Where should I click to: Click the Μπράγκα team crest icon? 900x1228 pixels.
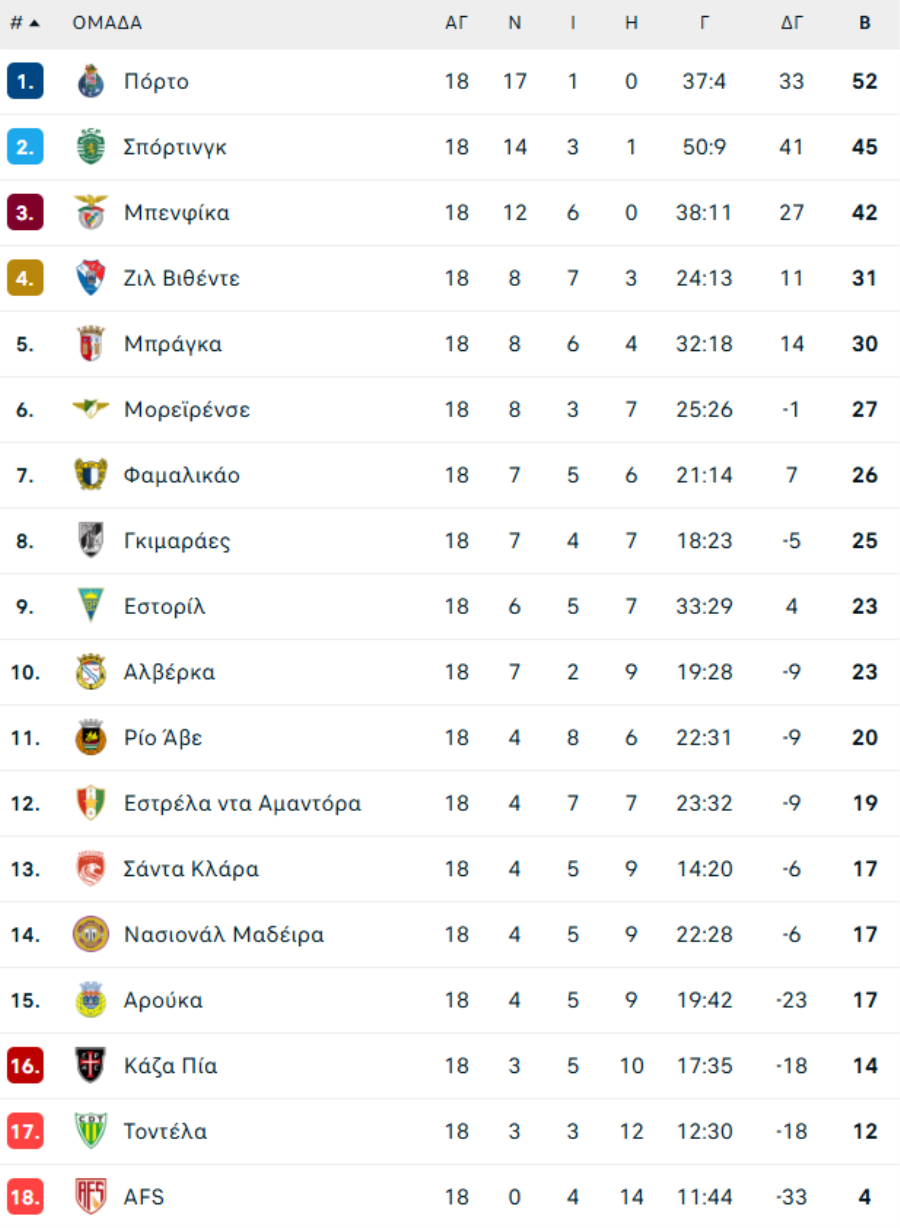coord(91,344)
